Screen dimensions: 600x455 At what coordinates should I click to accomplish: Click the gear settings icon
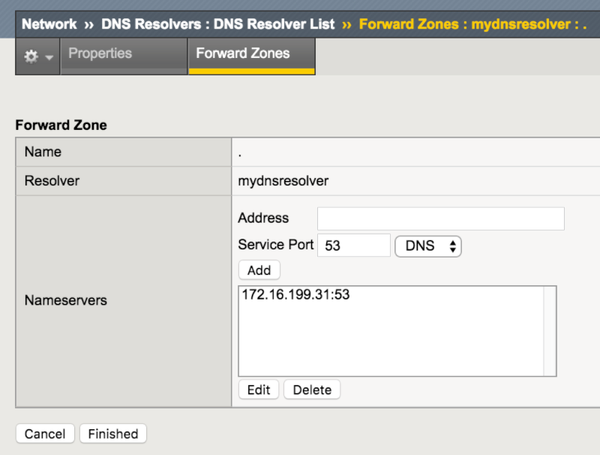click(30, 56)
